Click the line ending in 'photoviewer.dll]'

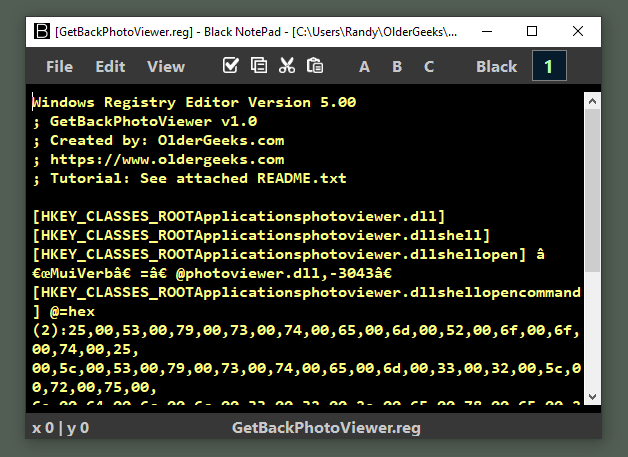(239, 216)
